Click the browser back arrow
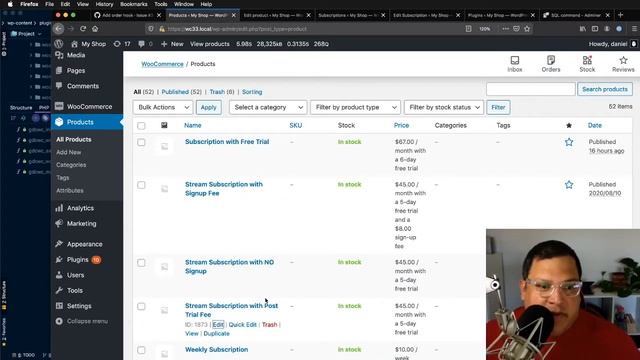The width and height of the screenshot is (640, 360). [59, 29]
